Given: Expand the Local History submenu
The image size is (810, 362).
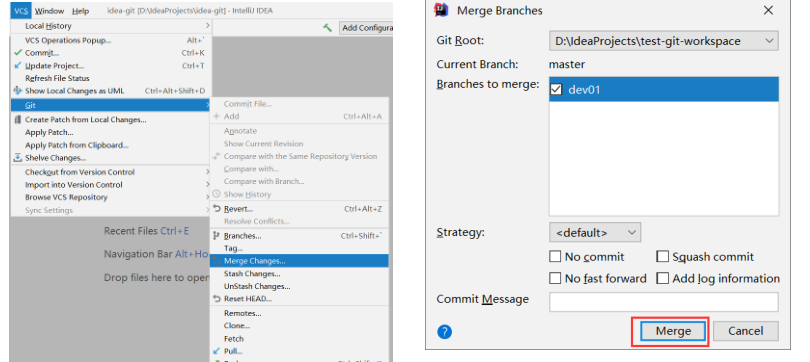Looking at the screenshot, I should click(111, 26).
